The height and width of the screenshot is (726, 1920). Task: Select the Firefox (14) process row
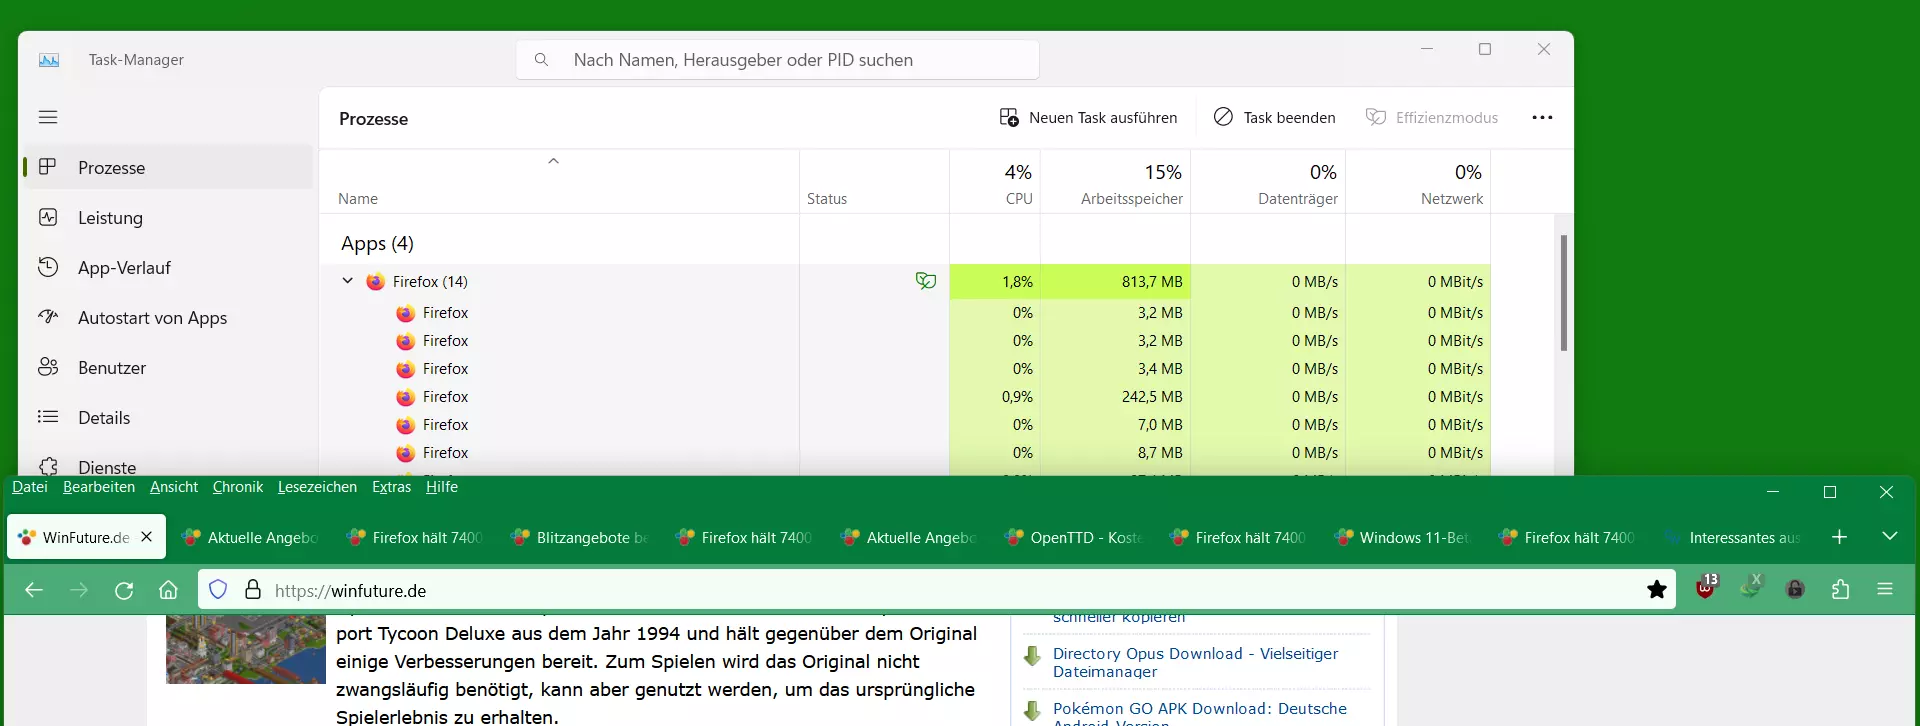[905, 281]
